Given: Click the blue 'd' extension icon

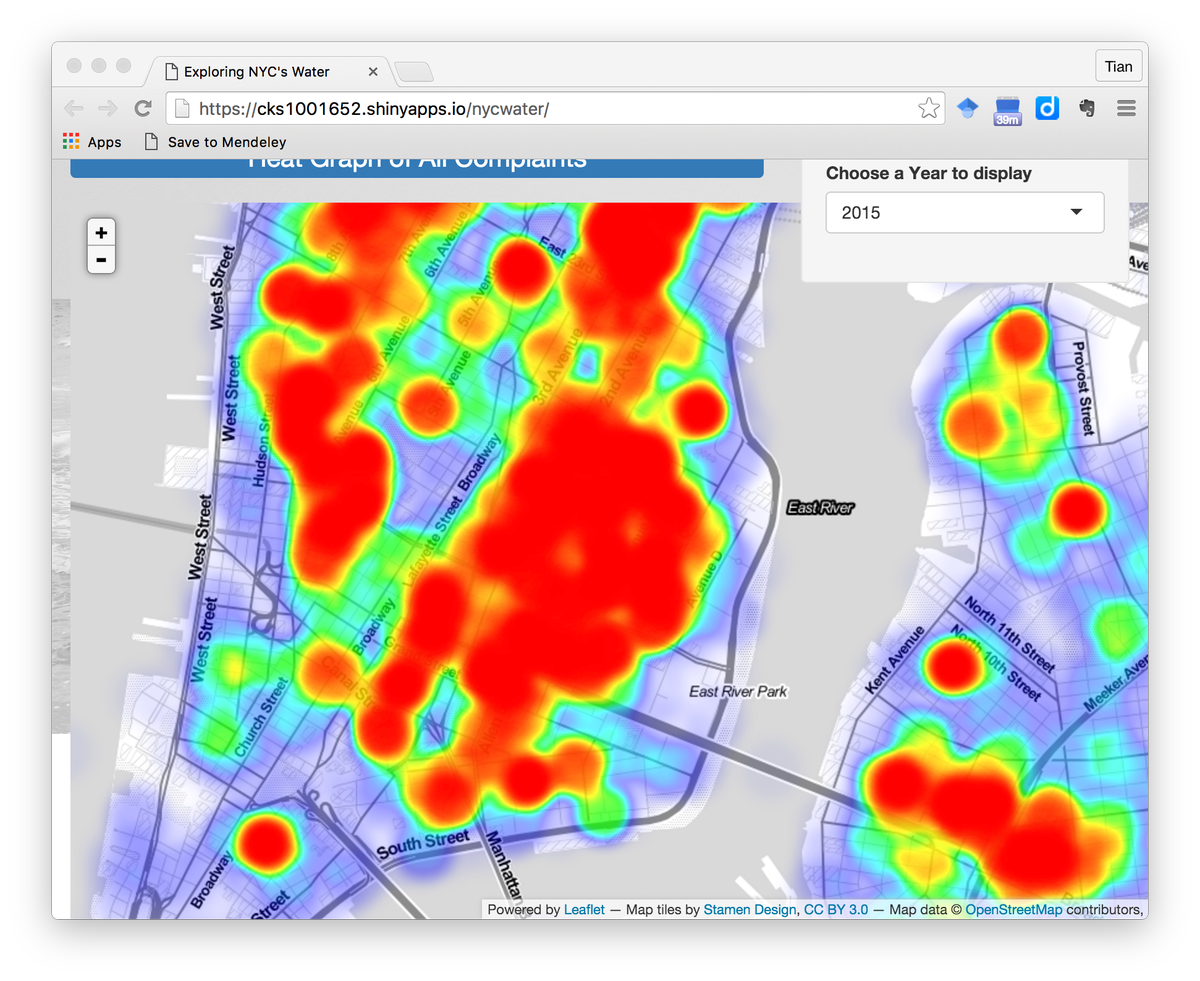Looking at the screenshot, I should 1047,108.
